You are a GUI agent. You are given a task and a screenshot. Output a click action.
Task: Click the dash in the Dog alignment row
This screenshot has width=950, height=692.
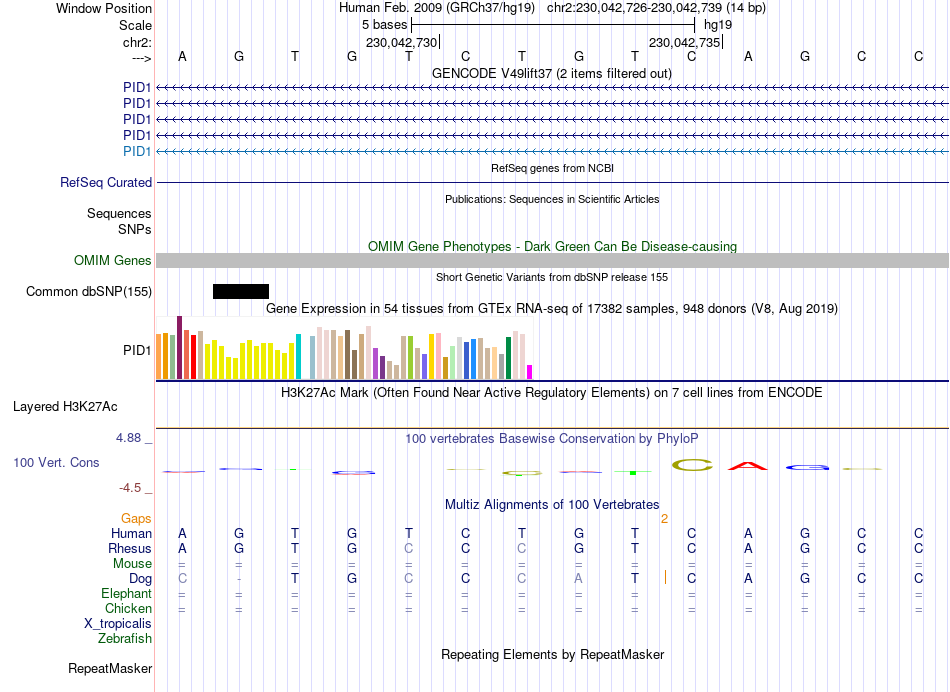tap(239, 580)
